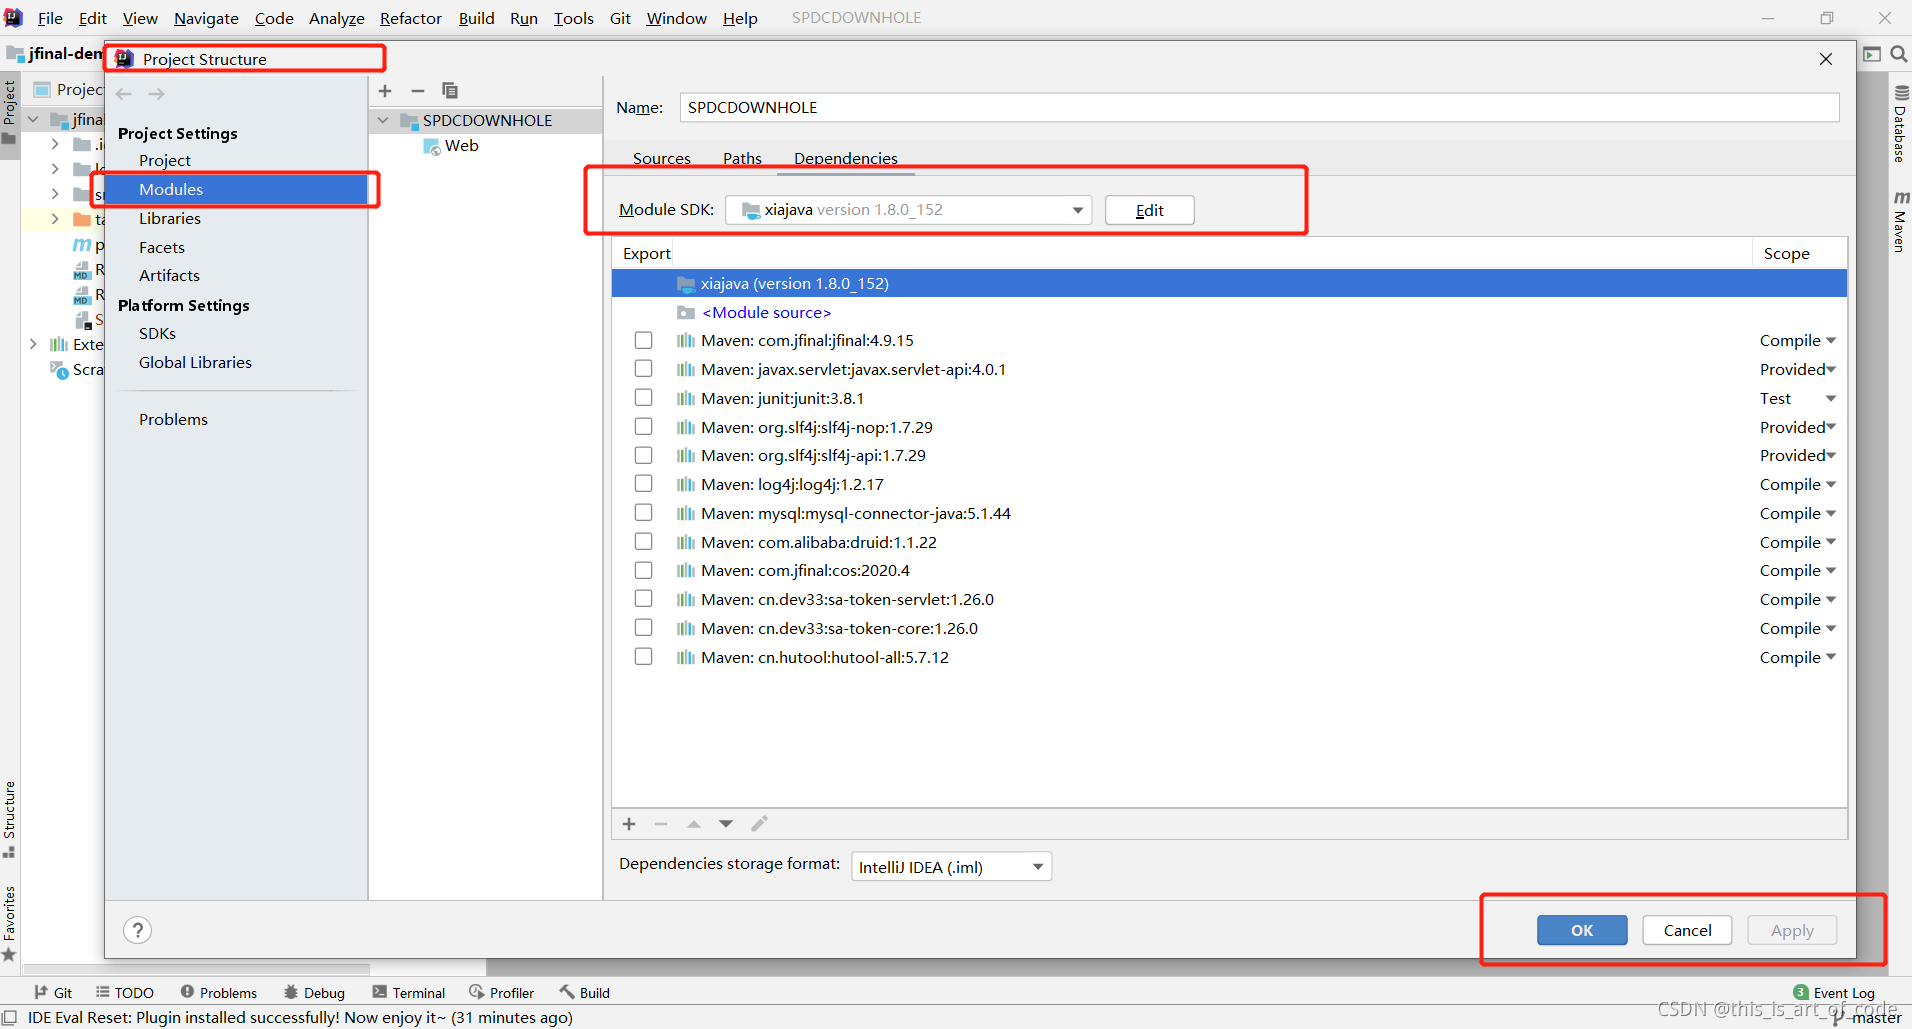1912x1029 pixels.
Task: Open the Terminal tool window
Action: pyautogui.click(x=409, y=993)
